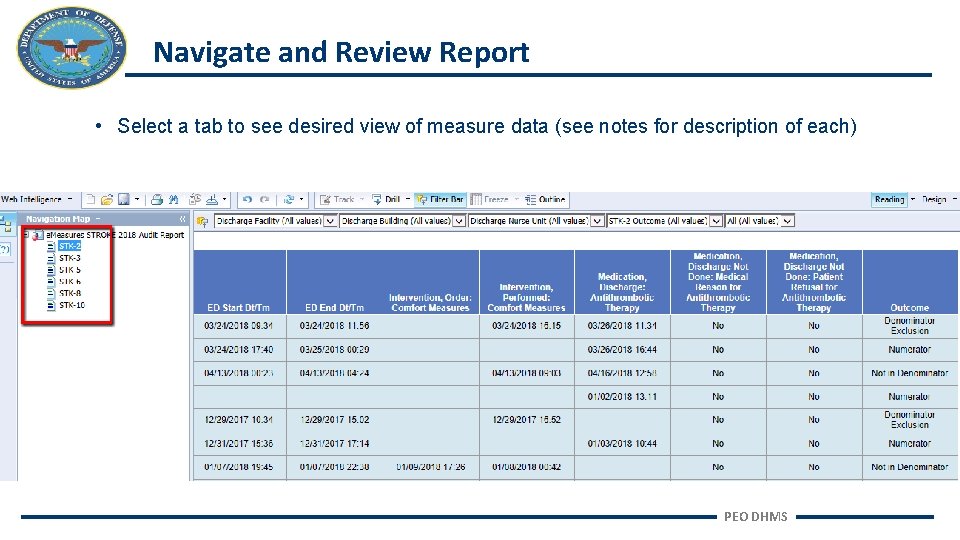
Task: Click the Freeze button
Action: [490, 200]
